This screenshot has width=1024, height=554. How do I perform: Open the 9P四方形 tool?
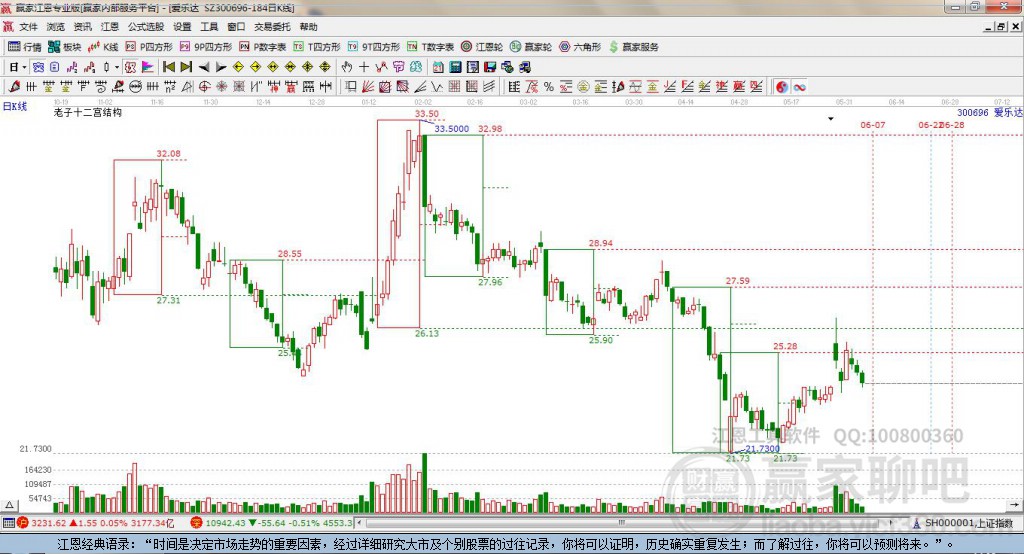(x=206, y=47)
